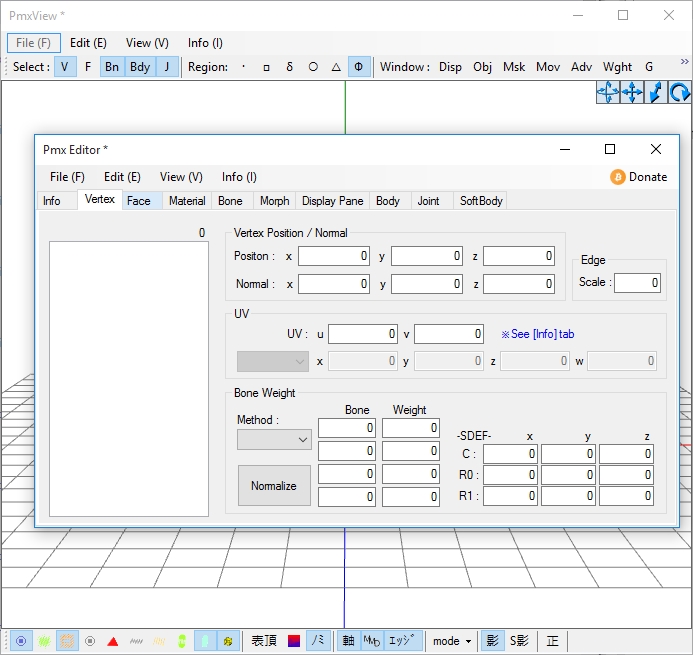Viewport: 693px width, 655px height.
Task: Select the δ lasso Region mode icon
Action: [x=289, y=67]
